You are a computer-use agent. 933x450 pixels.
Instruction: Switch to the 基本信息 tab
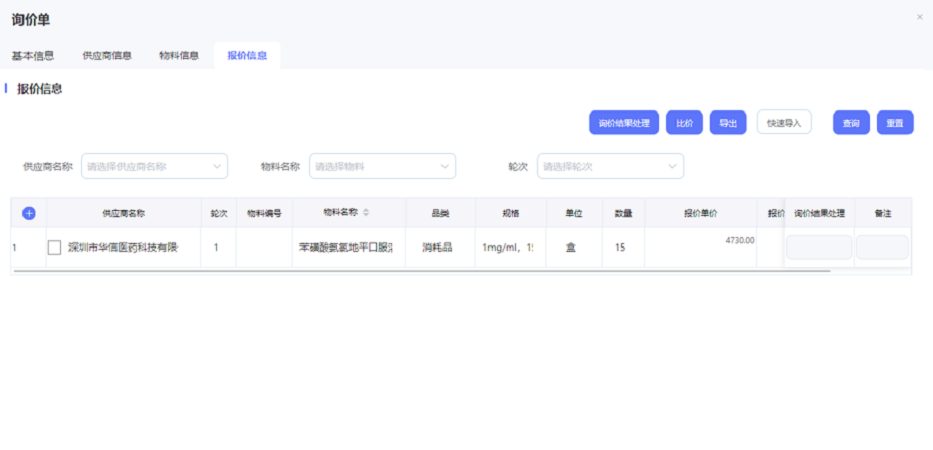tap(33, 56)
